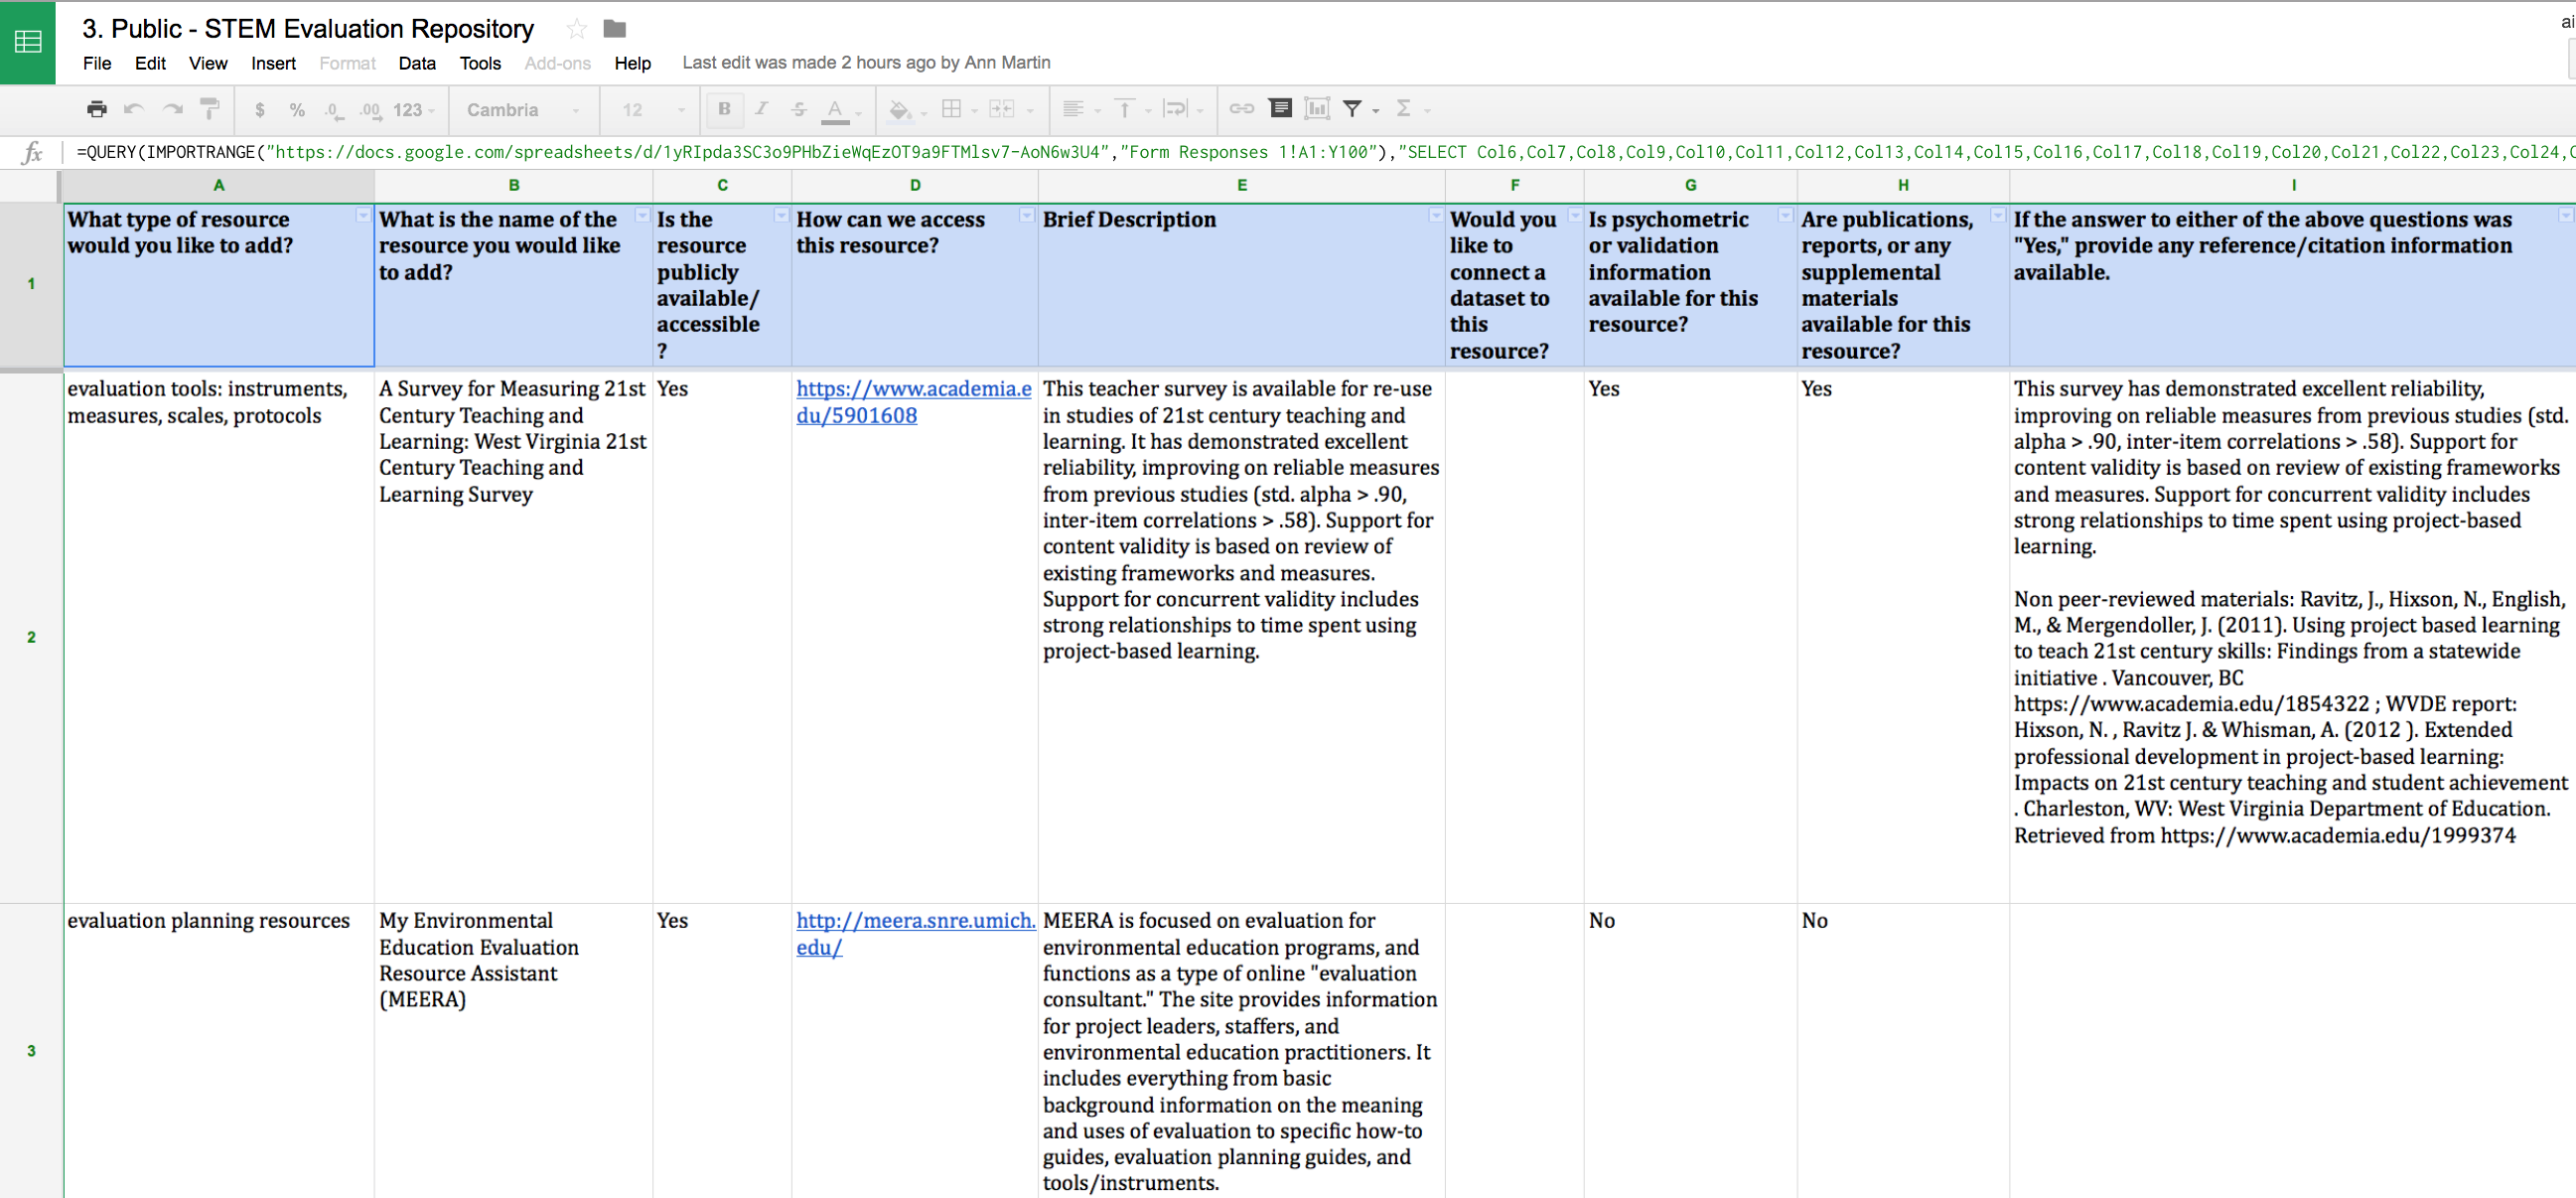
Task: Open the Edit menu
Action: (x=150, y=63)
